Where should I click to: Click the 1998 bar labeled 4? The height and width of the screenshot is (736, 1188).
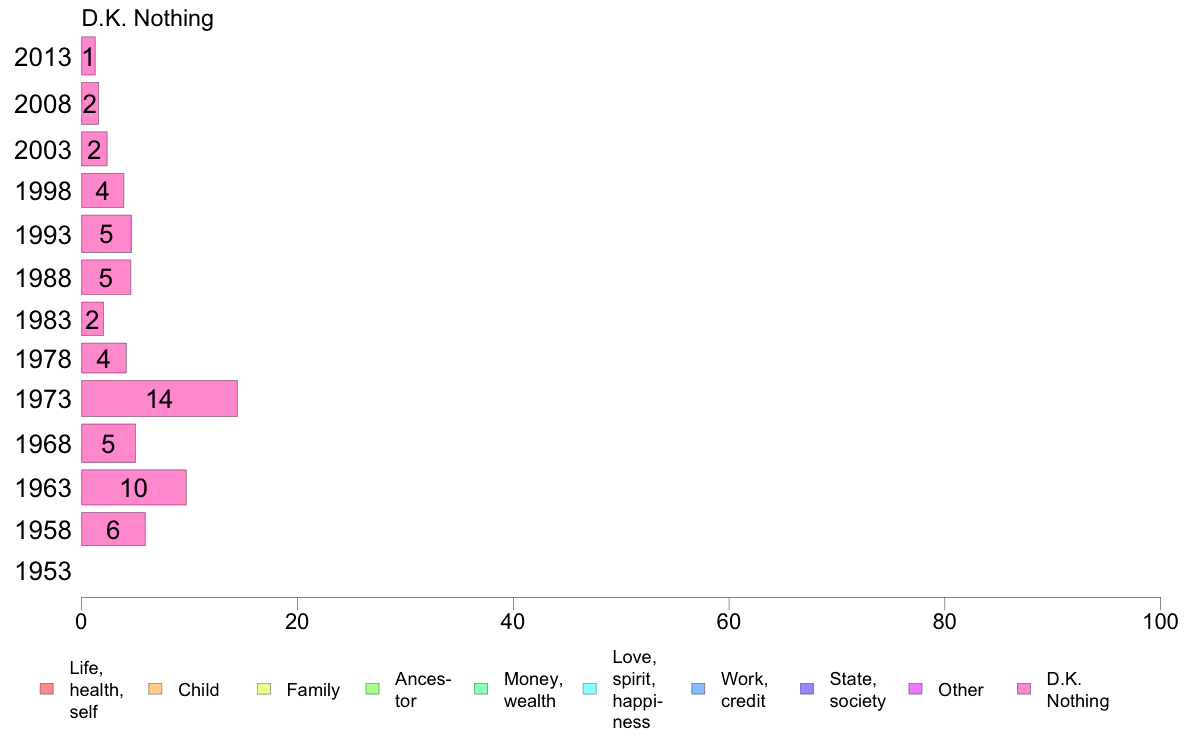(102, 191)
